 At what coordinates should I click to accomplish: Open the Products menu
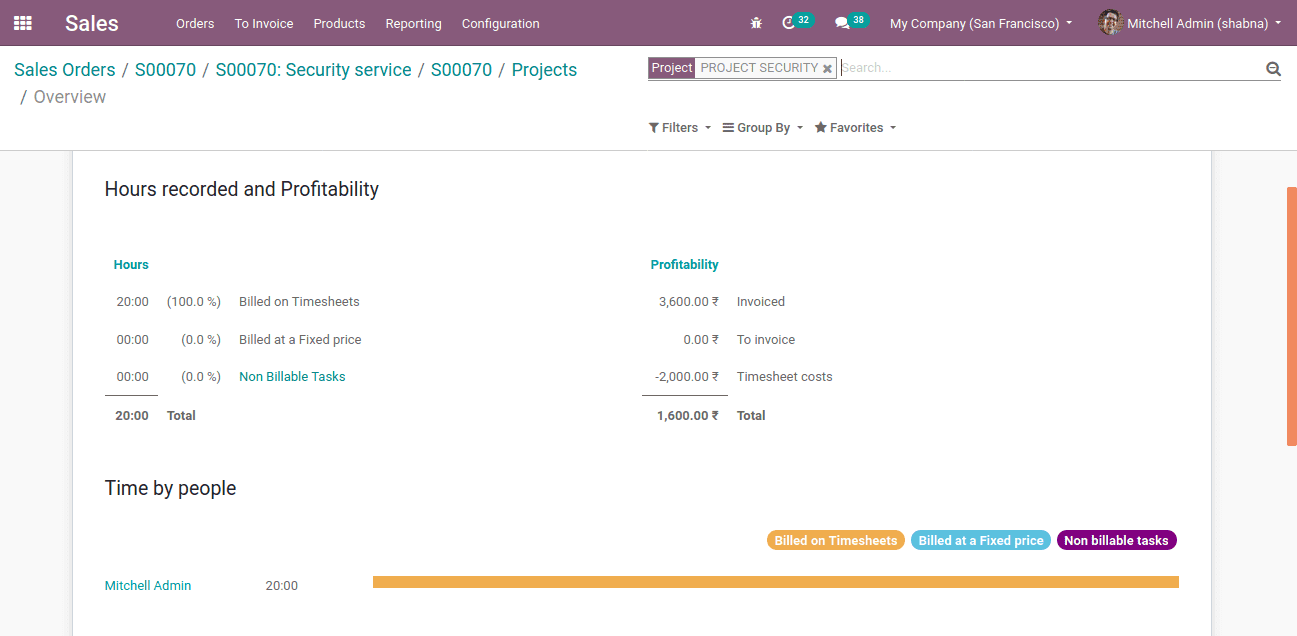tap(339, 23)
